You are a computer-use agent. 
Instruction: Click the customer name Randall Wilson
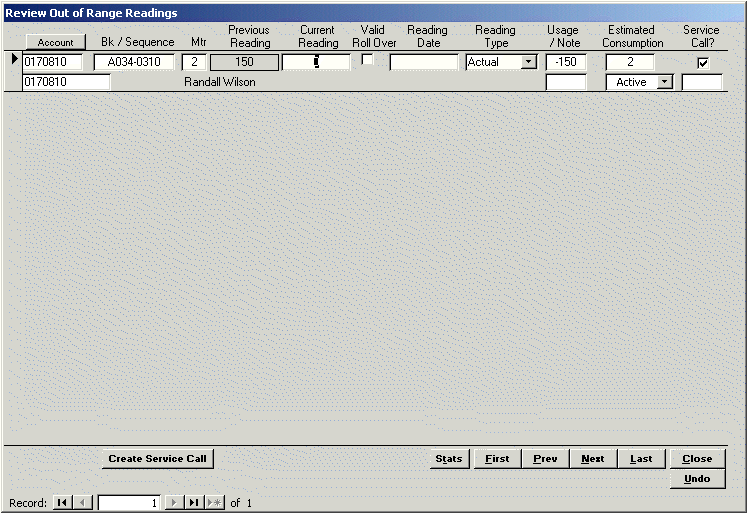point(220,82)
